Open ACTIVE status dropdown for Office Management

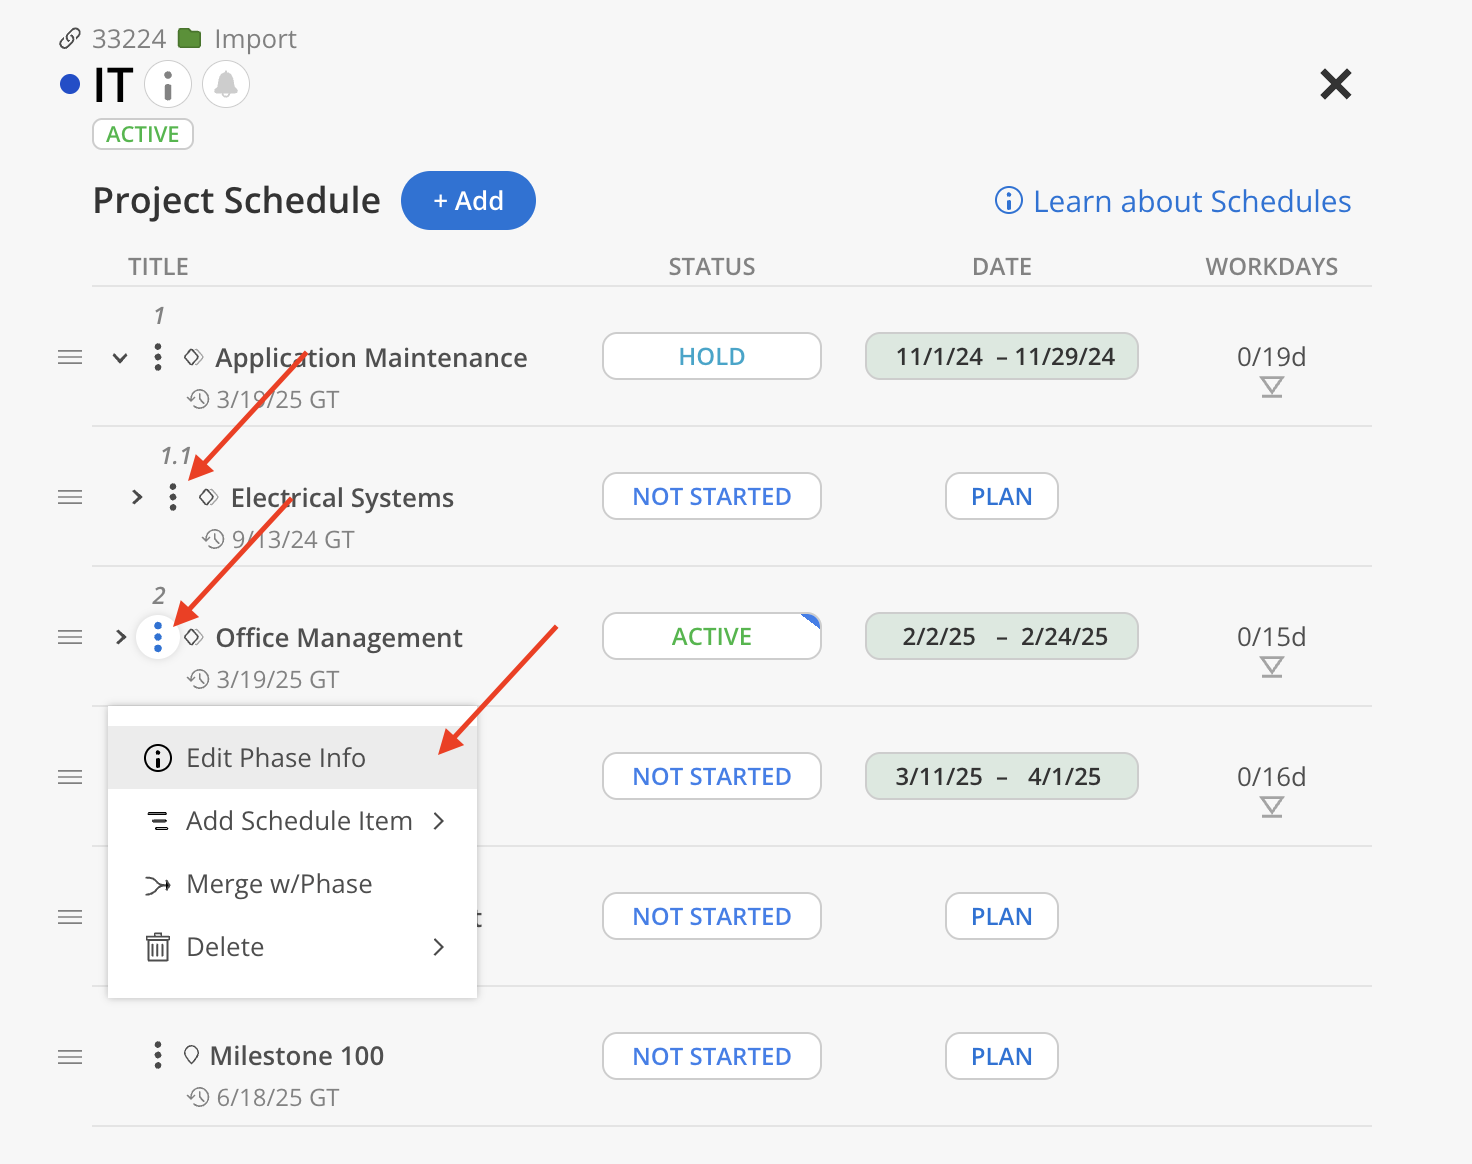(x=712, y=636)
